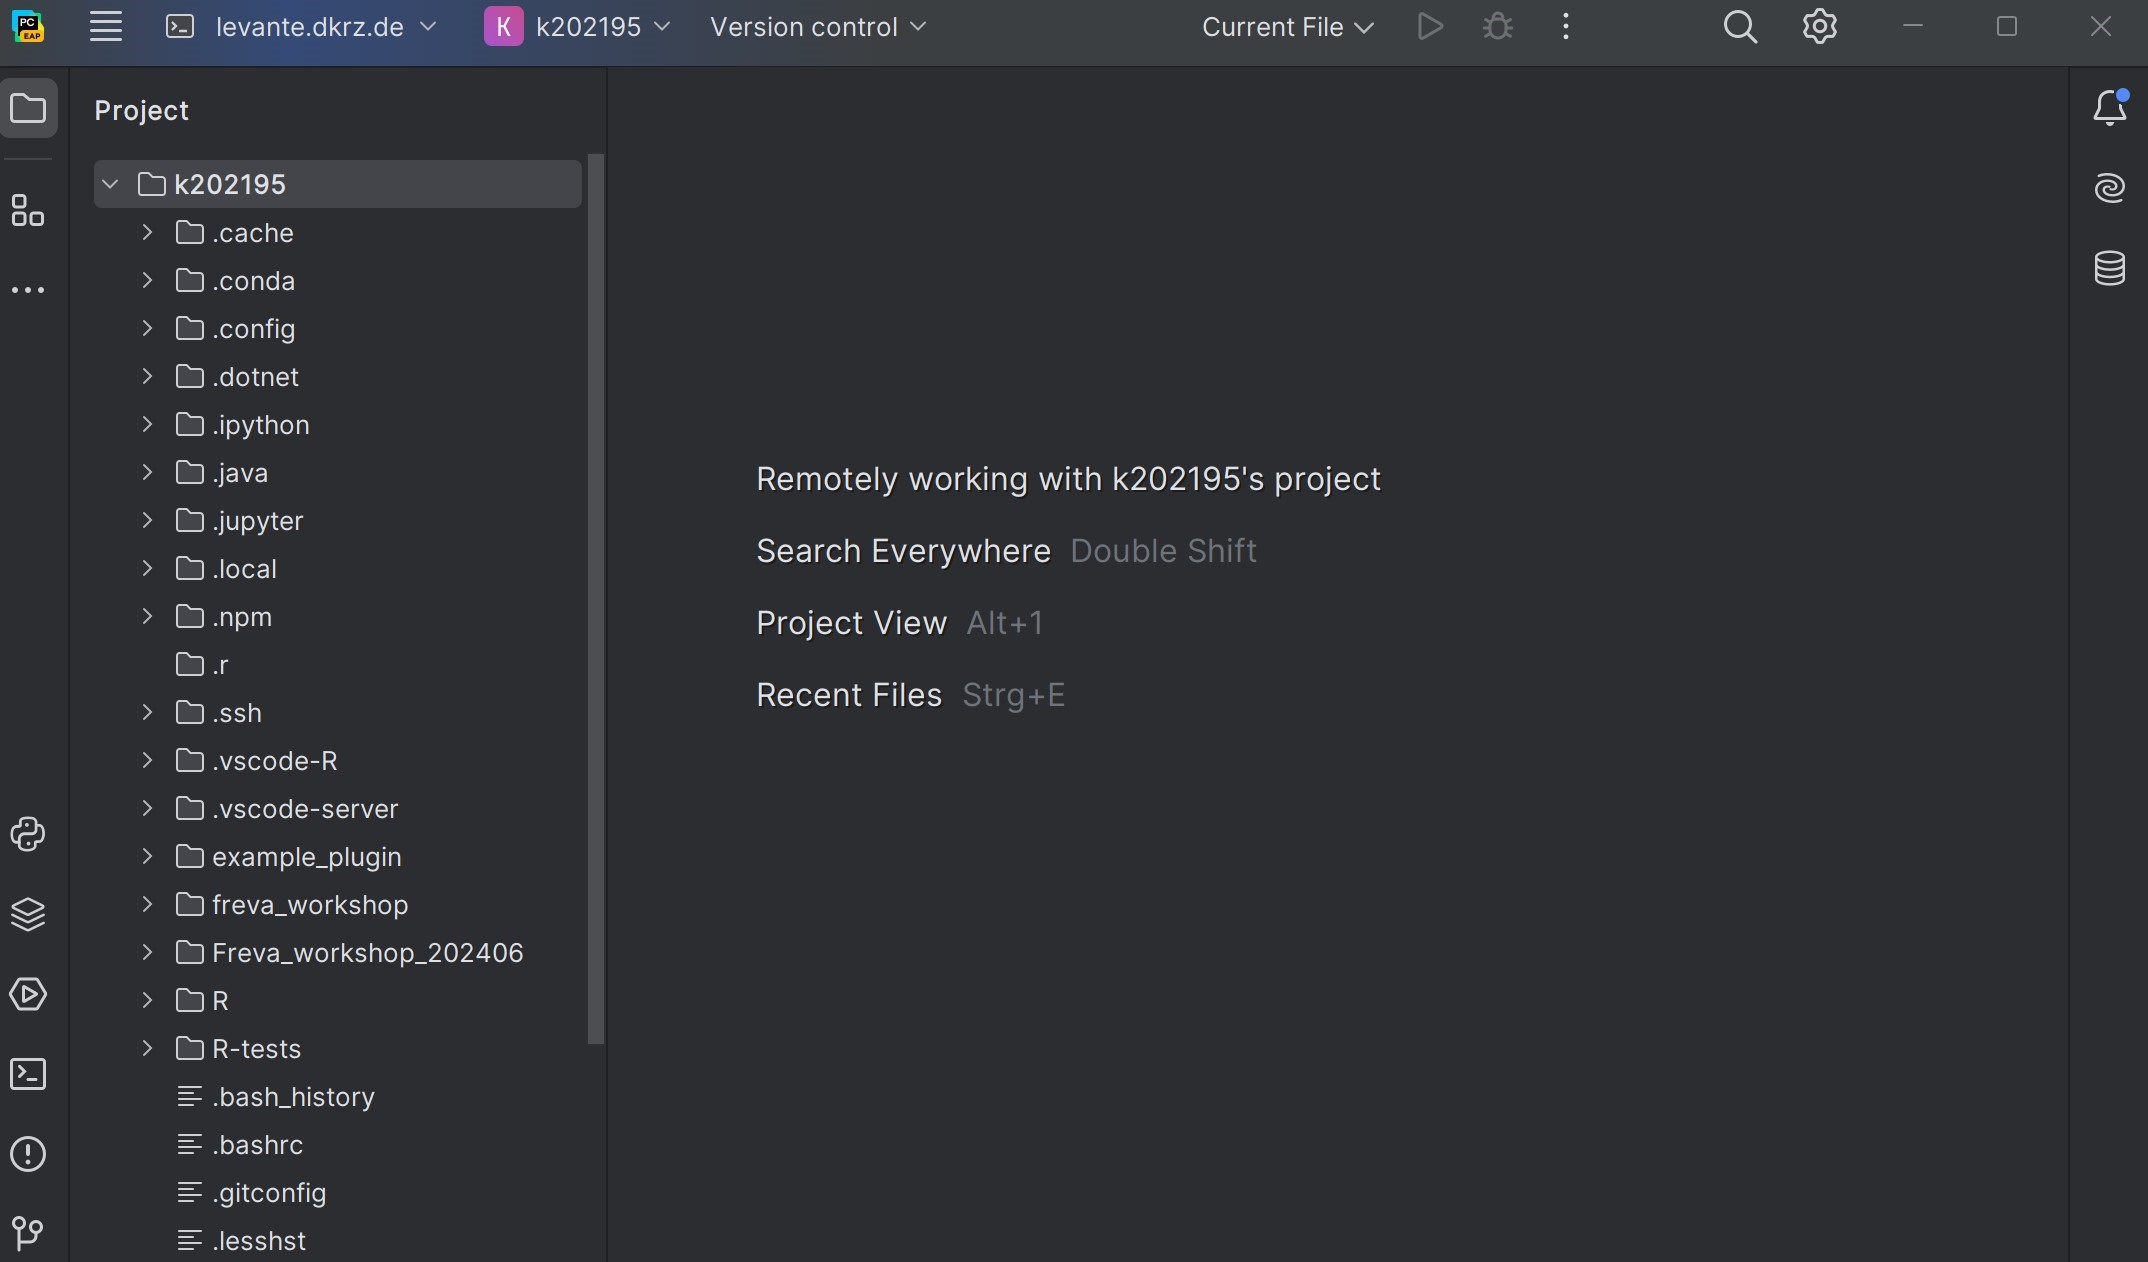This screenshot has width=2148, height=1262.
Task: Open IDE Settings via the gear icon
Action: [x=1819, y=26]
